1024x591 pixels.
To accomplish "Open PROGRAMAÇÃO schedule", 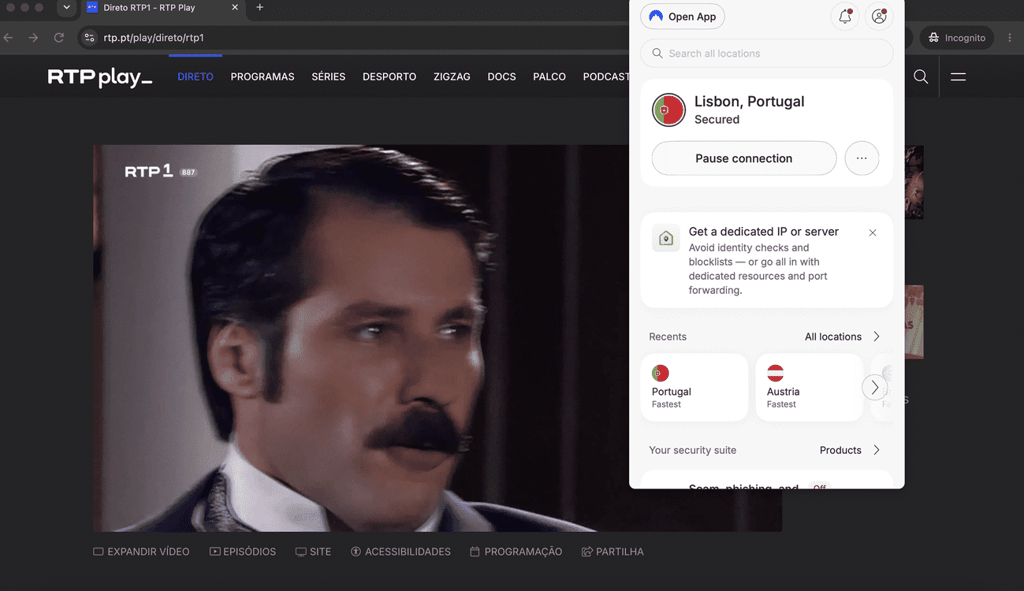I will coord(516,552).
